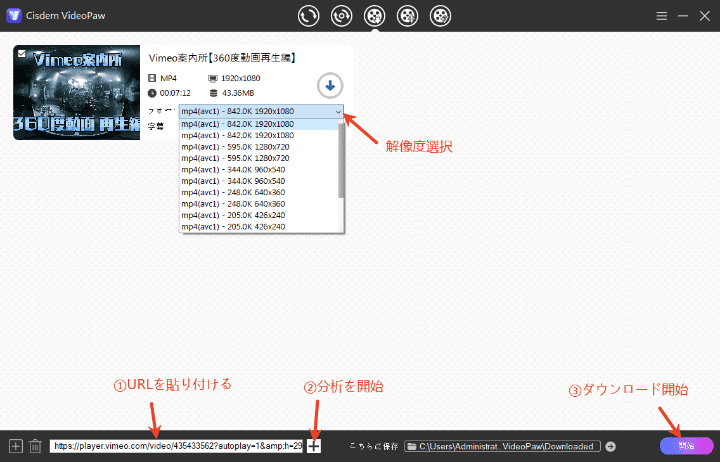Click the add file plus icon bottom-left
This screenshot has width=720, height=462.
(x=15, y=446)
